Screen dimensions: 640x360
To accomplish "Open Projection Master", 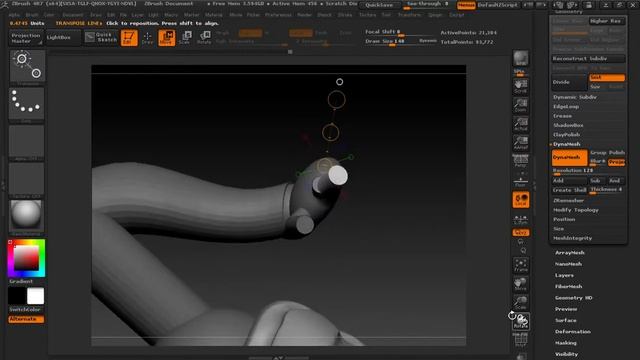I will [x=26, y=38].
